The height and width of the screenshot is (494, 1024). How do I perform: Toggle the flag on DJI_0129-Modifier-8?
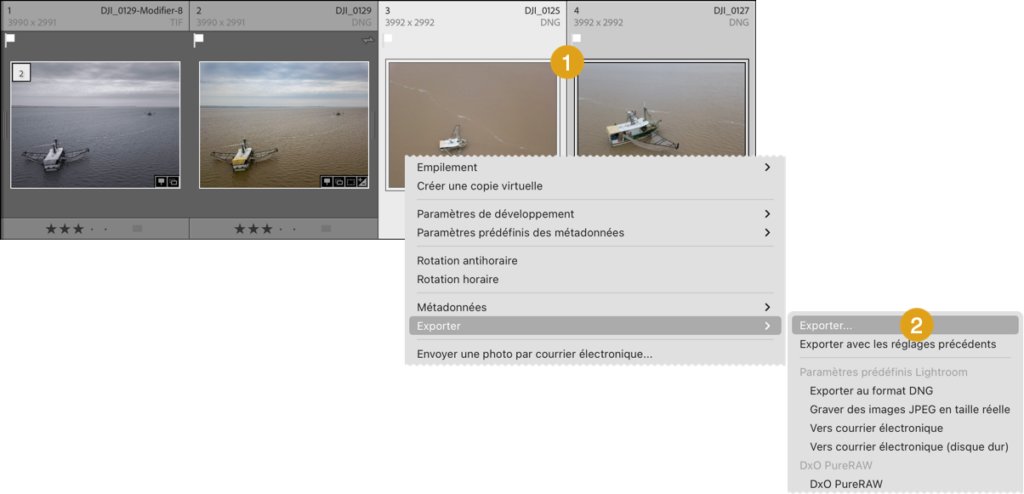(x=10, y=40)
